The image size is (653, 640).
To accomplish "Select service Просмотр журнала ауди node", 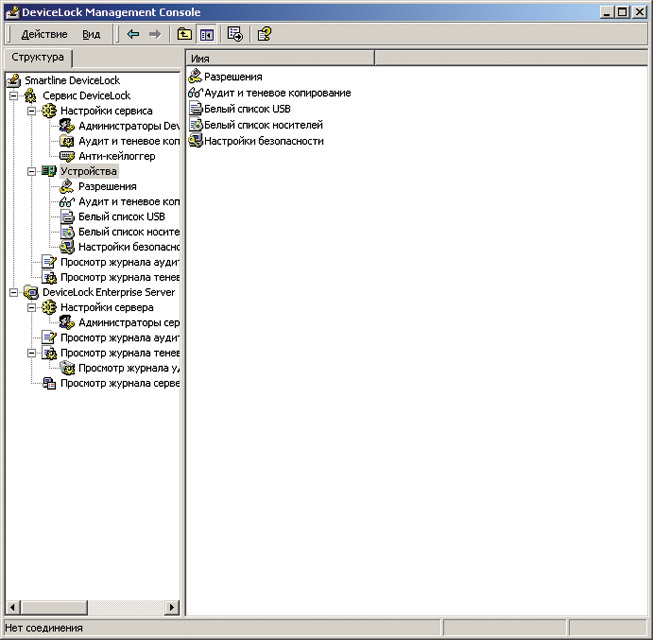I will pos(120,262).
